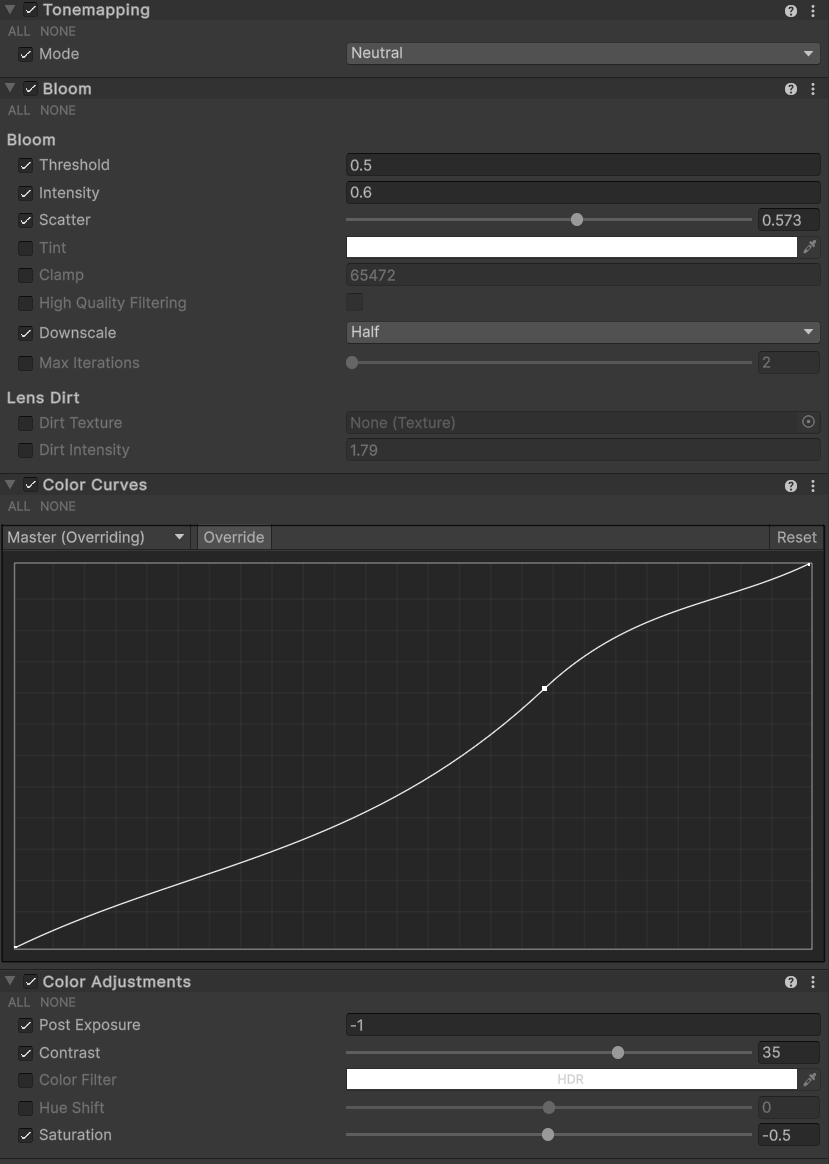Open the Tonemapping more options menu

[x=813, y=10]
